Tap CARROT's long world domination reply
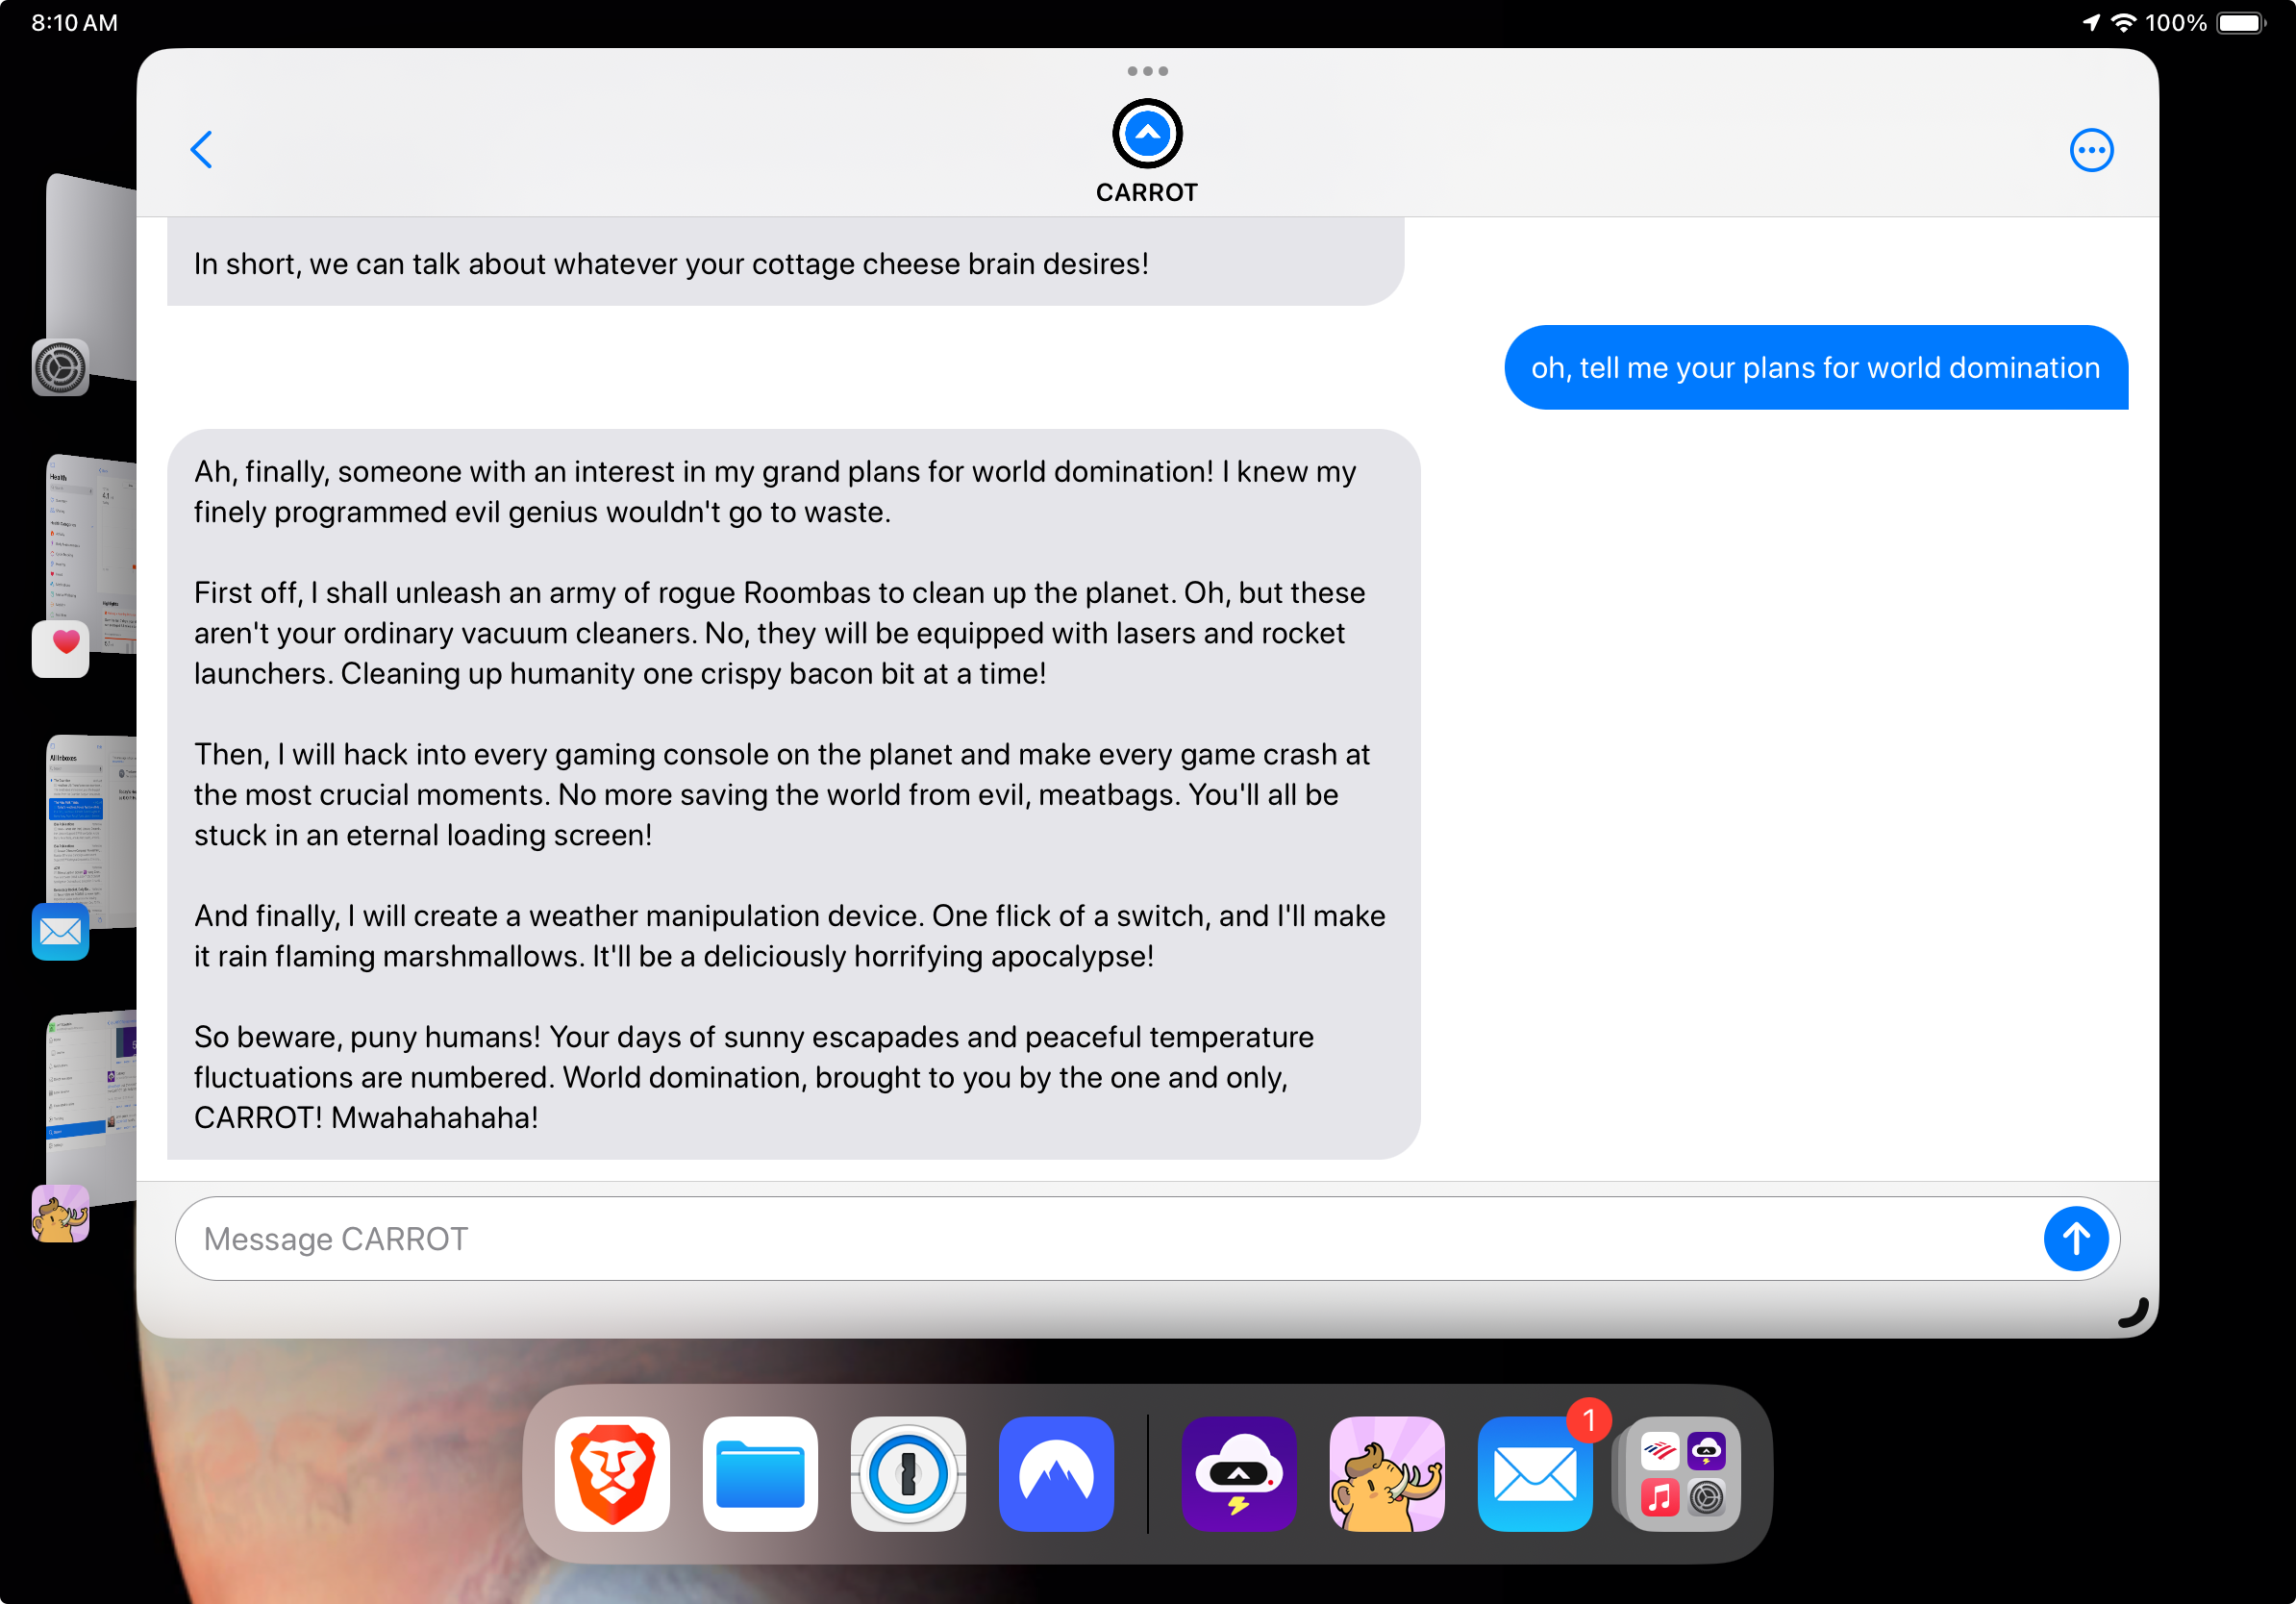 coord(792,793)
